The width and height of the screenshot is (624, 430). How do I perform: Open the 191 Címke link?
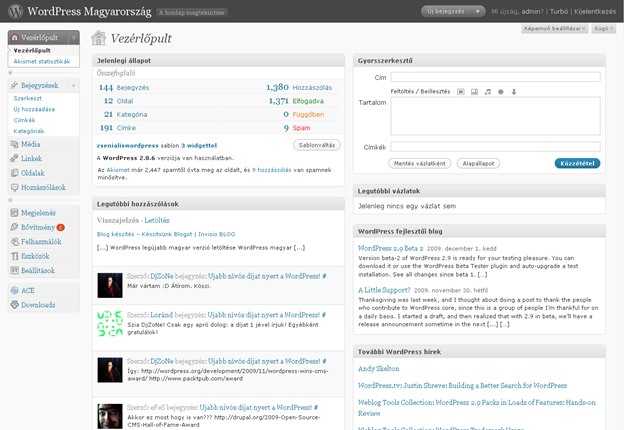(118, 128)
